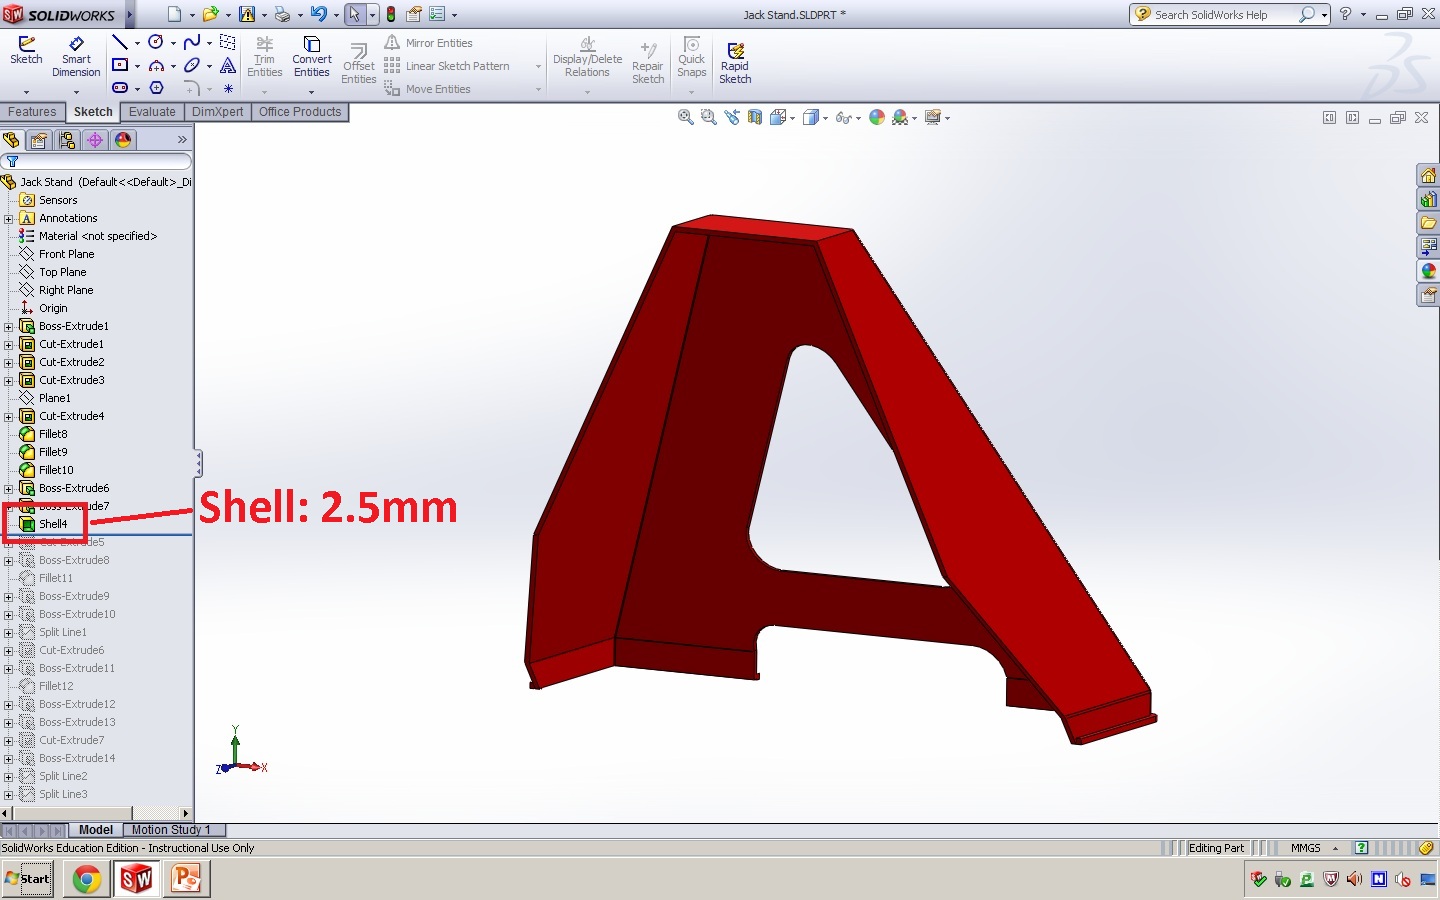Open SolidWorks Resources in task pane

[1428, 175]
